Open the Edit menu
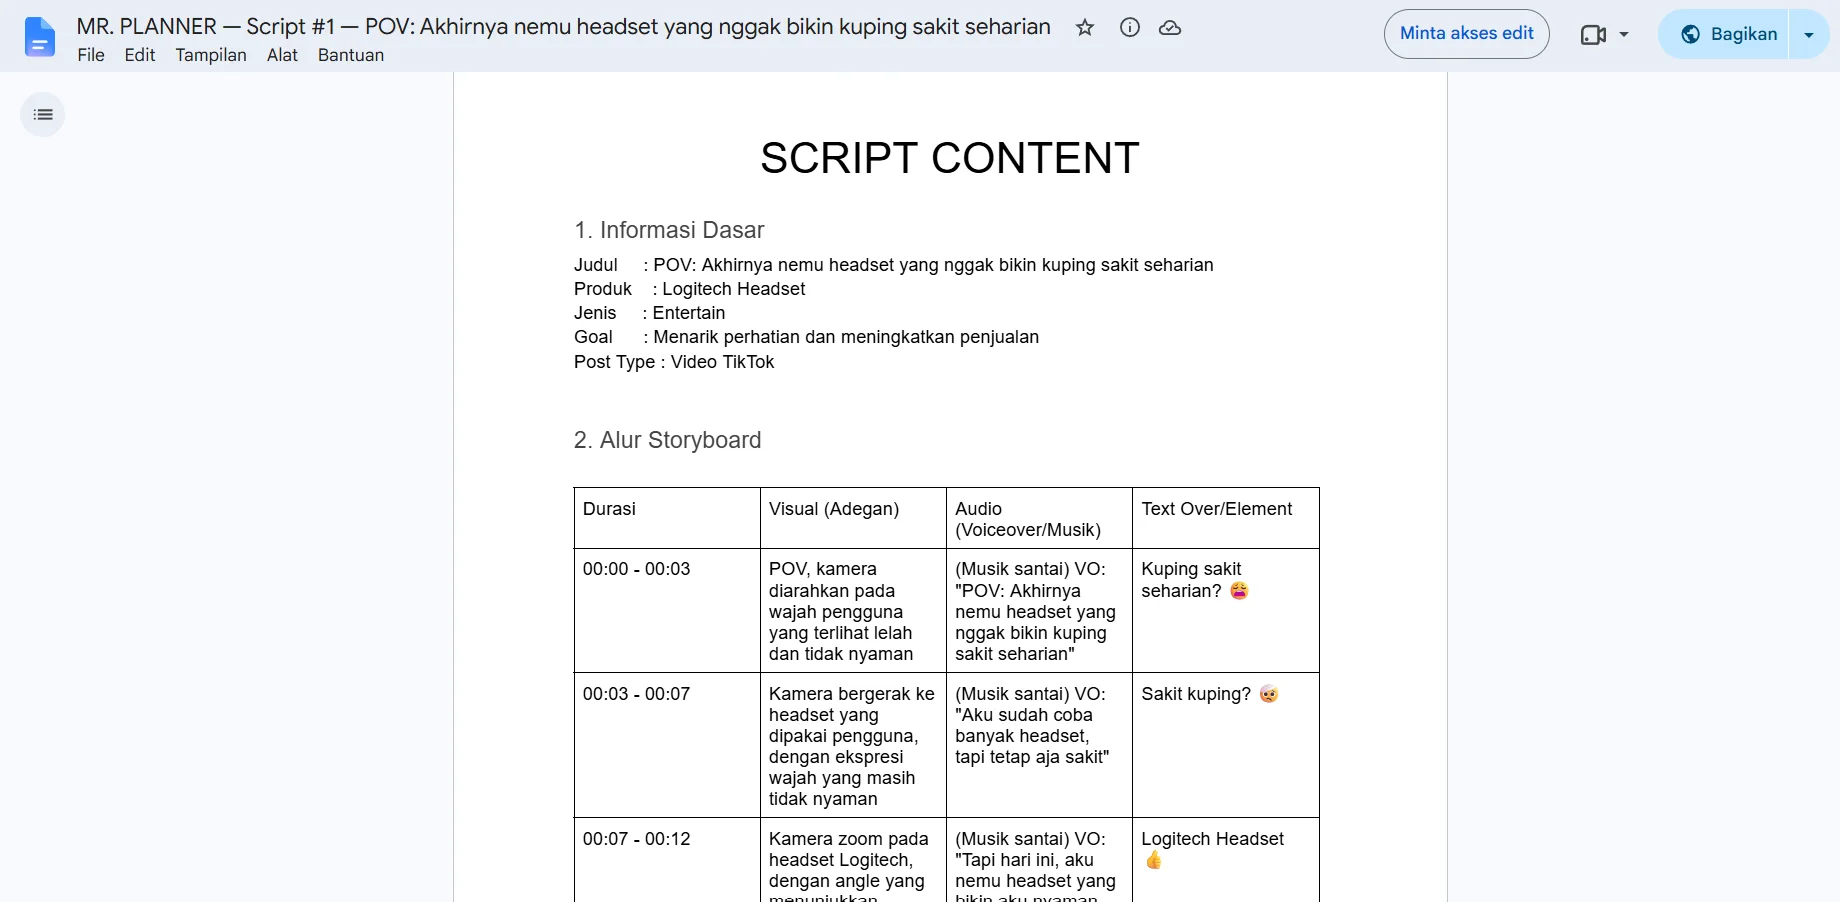Viewport: 1840px width, 902px height. tap(140, 55)
